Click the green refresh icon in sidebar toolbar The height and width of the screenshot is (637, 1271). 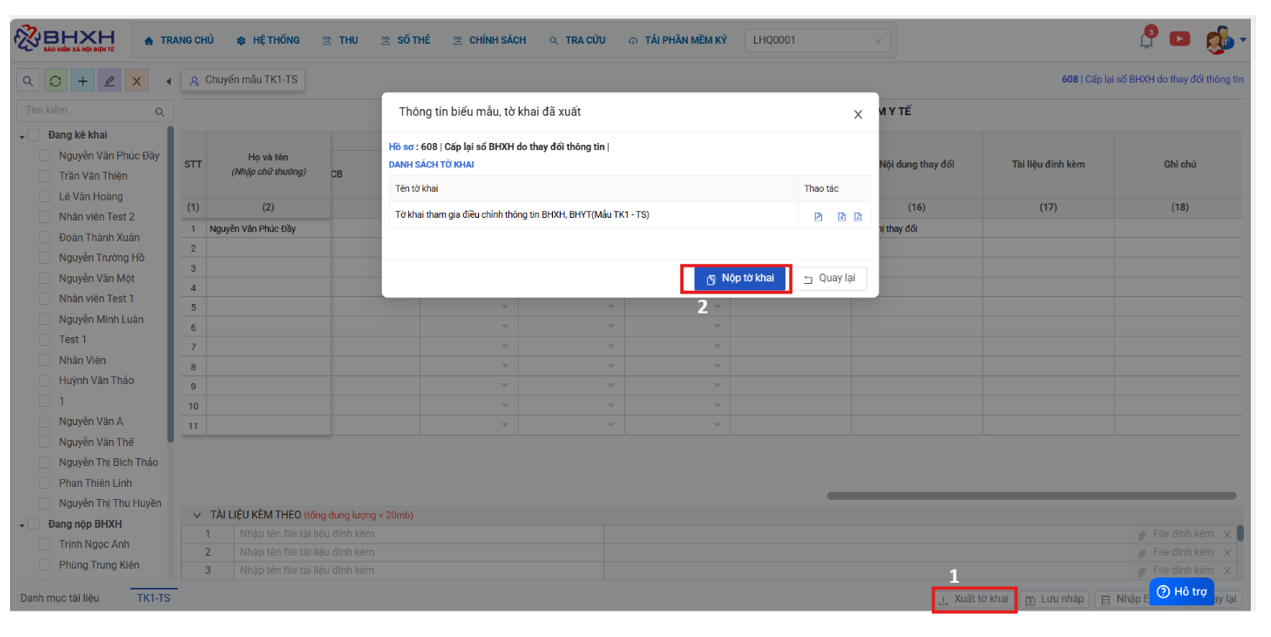[x=55, y=81]
